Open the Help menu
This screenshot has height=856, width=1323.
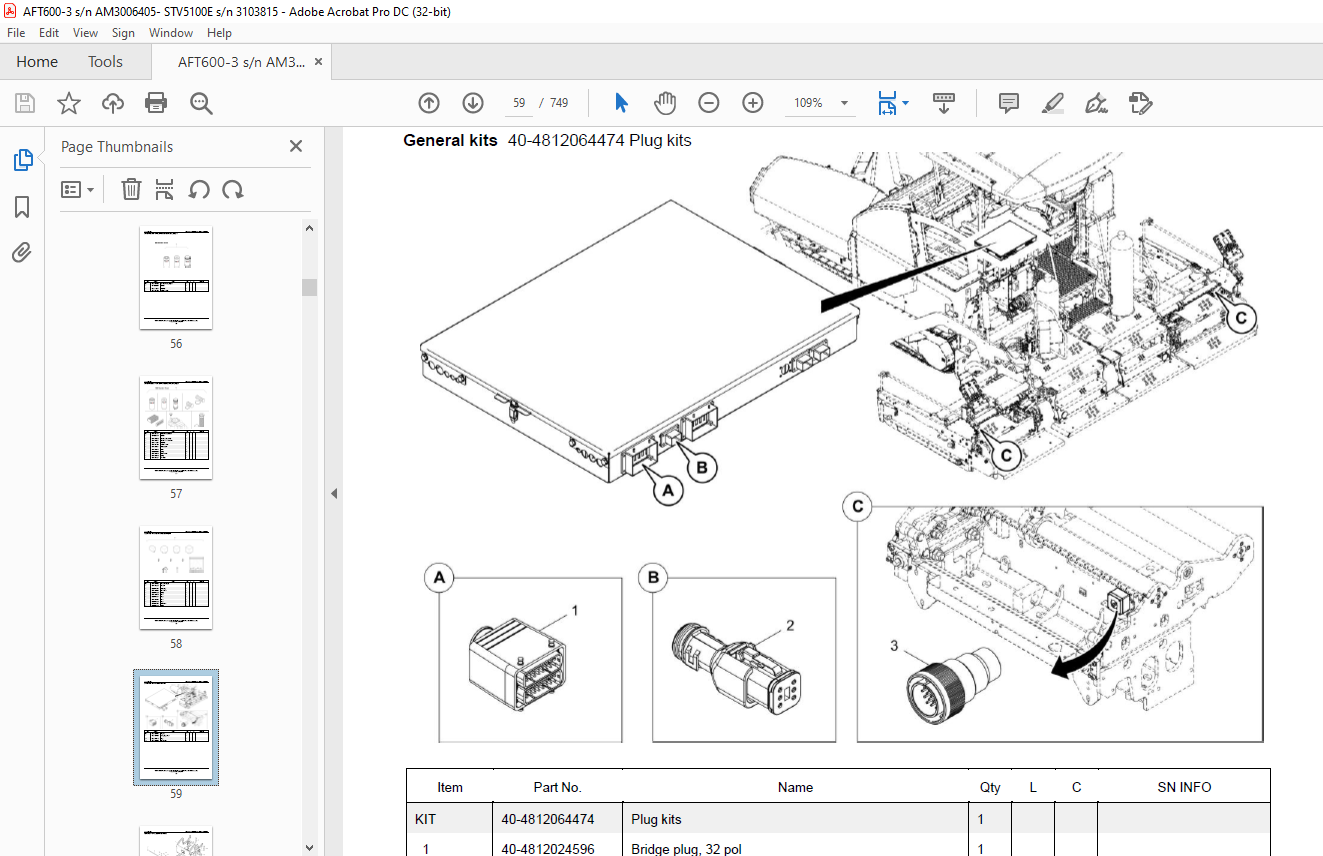pyautogui.click(x=219, y=33)
